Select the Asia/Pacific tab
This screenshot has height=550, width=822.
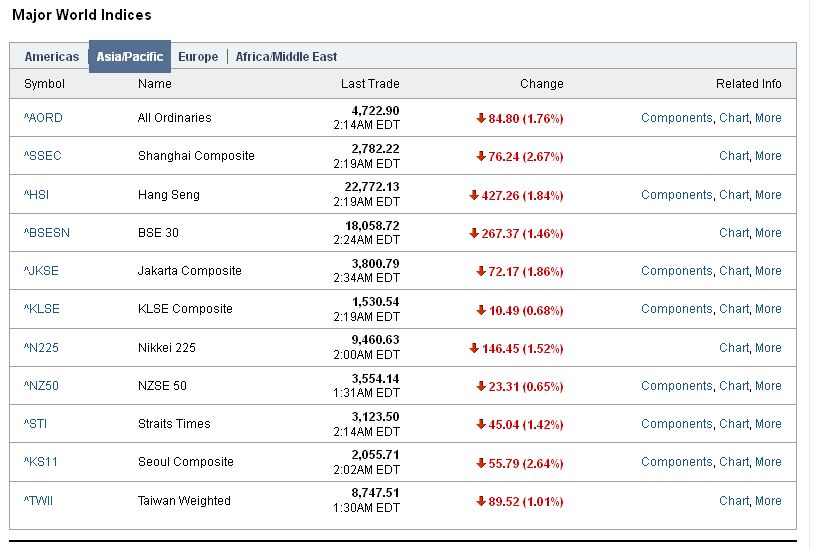click(130, 57)
